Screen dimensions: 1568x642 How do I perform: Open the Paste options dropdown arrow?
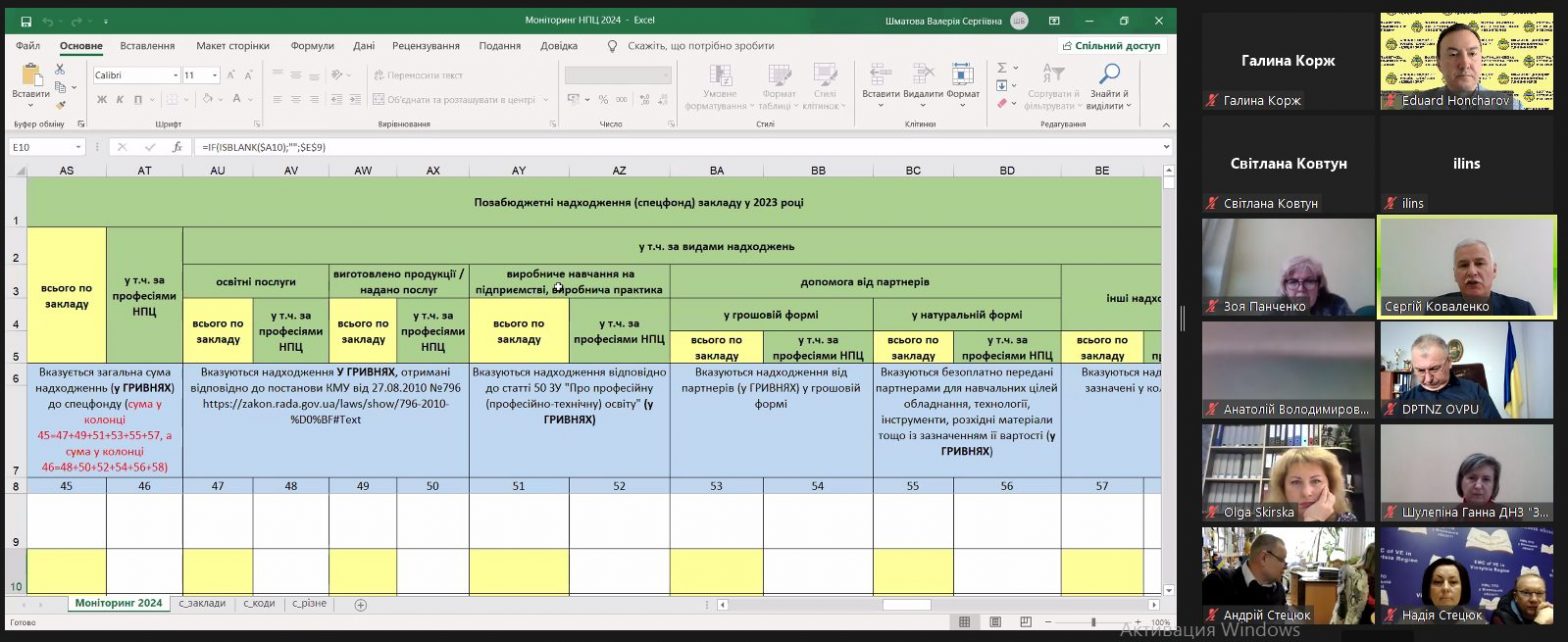(30, 105)
